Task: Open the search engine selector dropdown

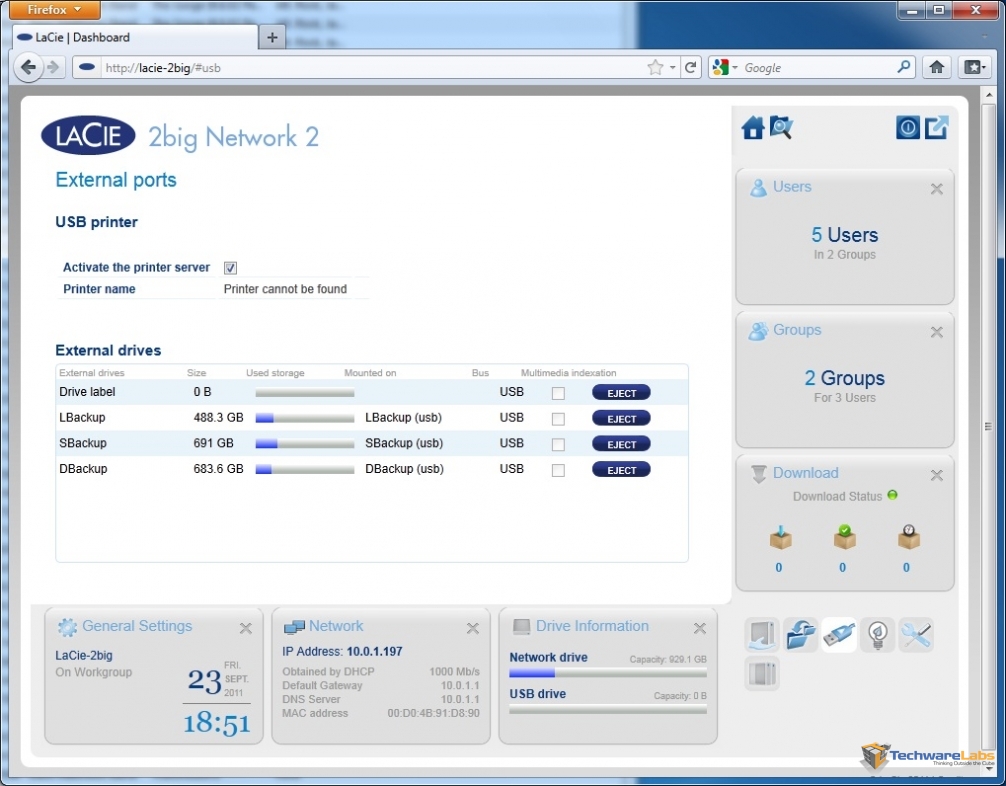Action: pos(726,67)
